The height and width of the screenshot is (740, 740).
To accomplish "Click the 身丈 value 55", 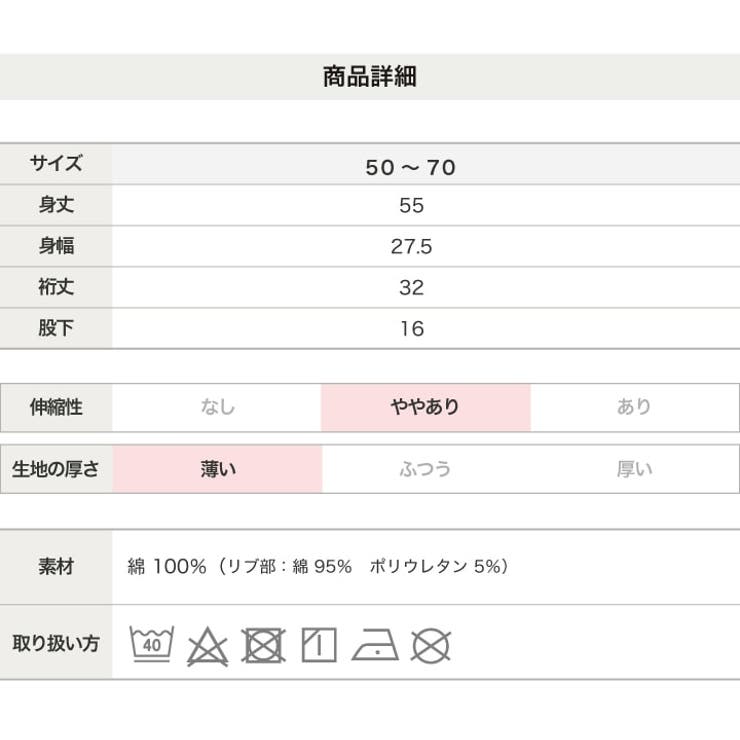I will tap(411, 206).
